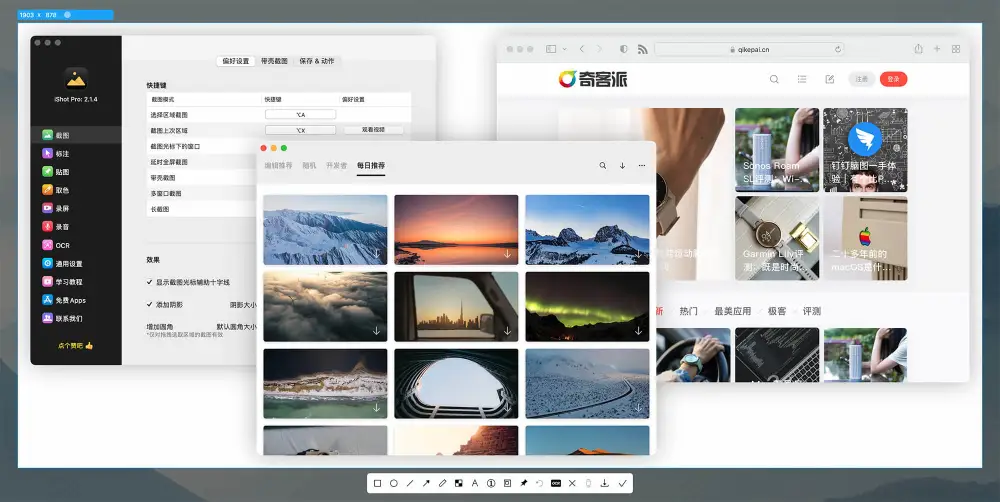Cancel the capture with the X icon
This screenshot has height=502, width=1000.
(572, 484)
